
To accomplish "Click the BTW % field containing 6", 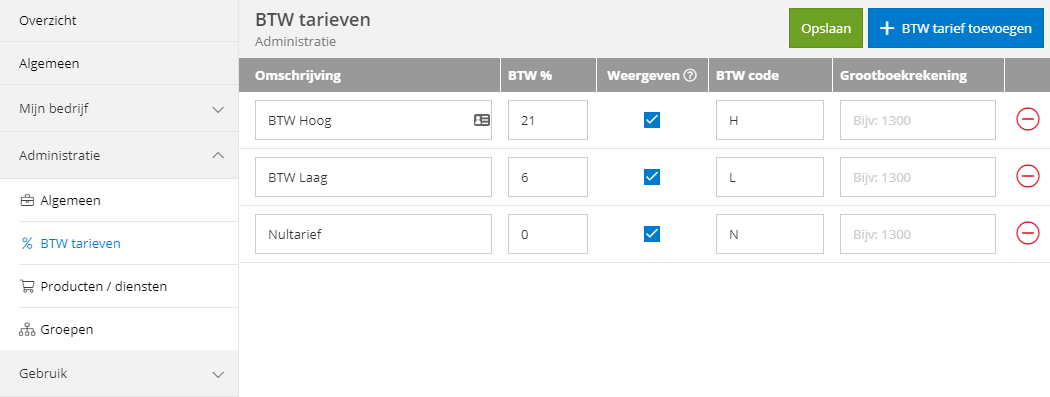I will click(548, 177).
